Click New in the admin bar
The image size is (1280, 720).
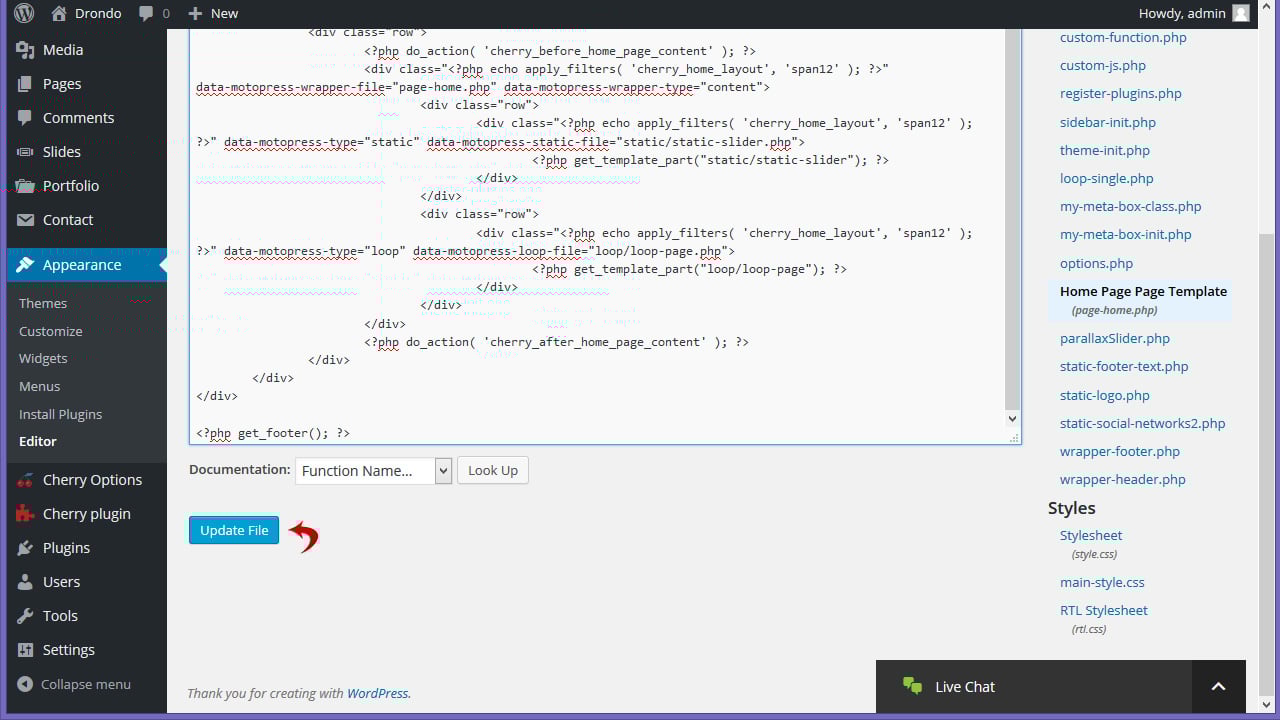point(224,13)
